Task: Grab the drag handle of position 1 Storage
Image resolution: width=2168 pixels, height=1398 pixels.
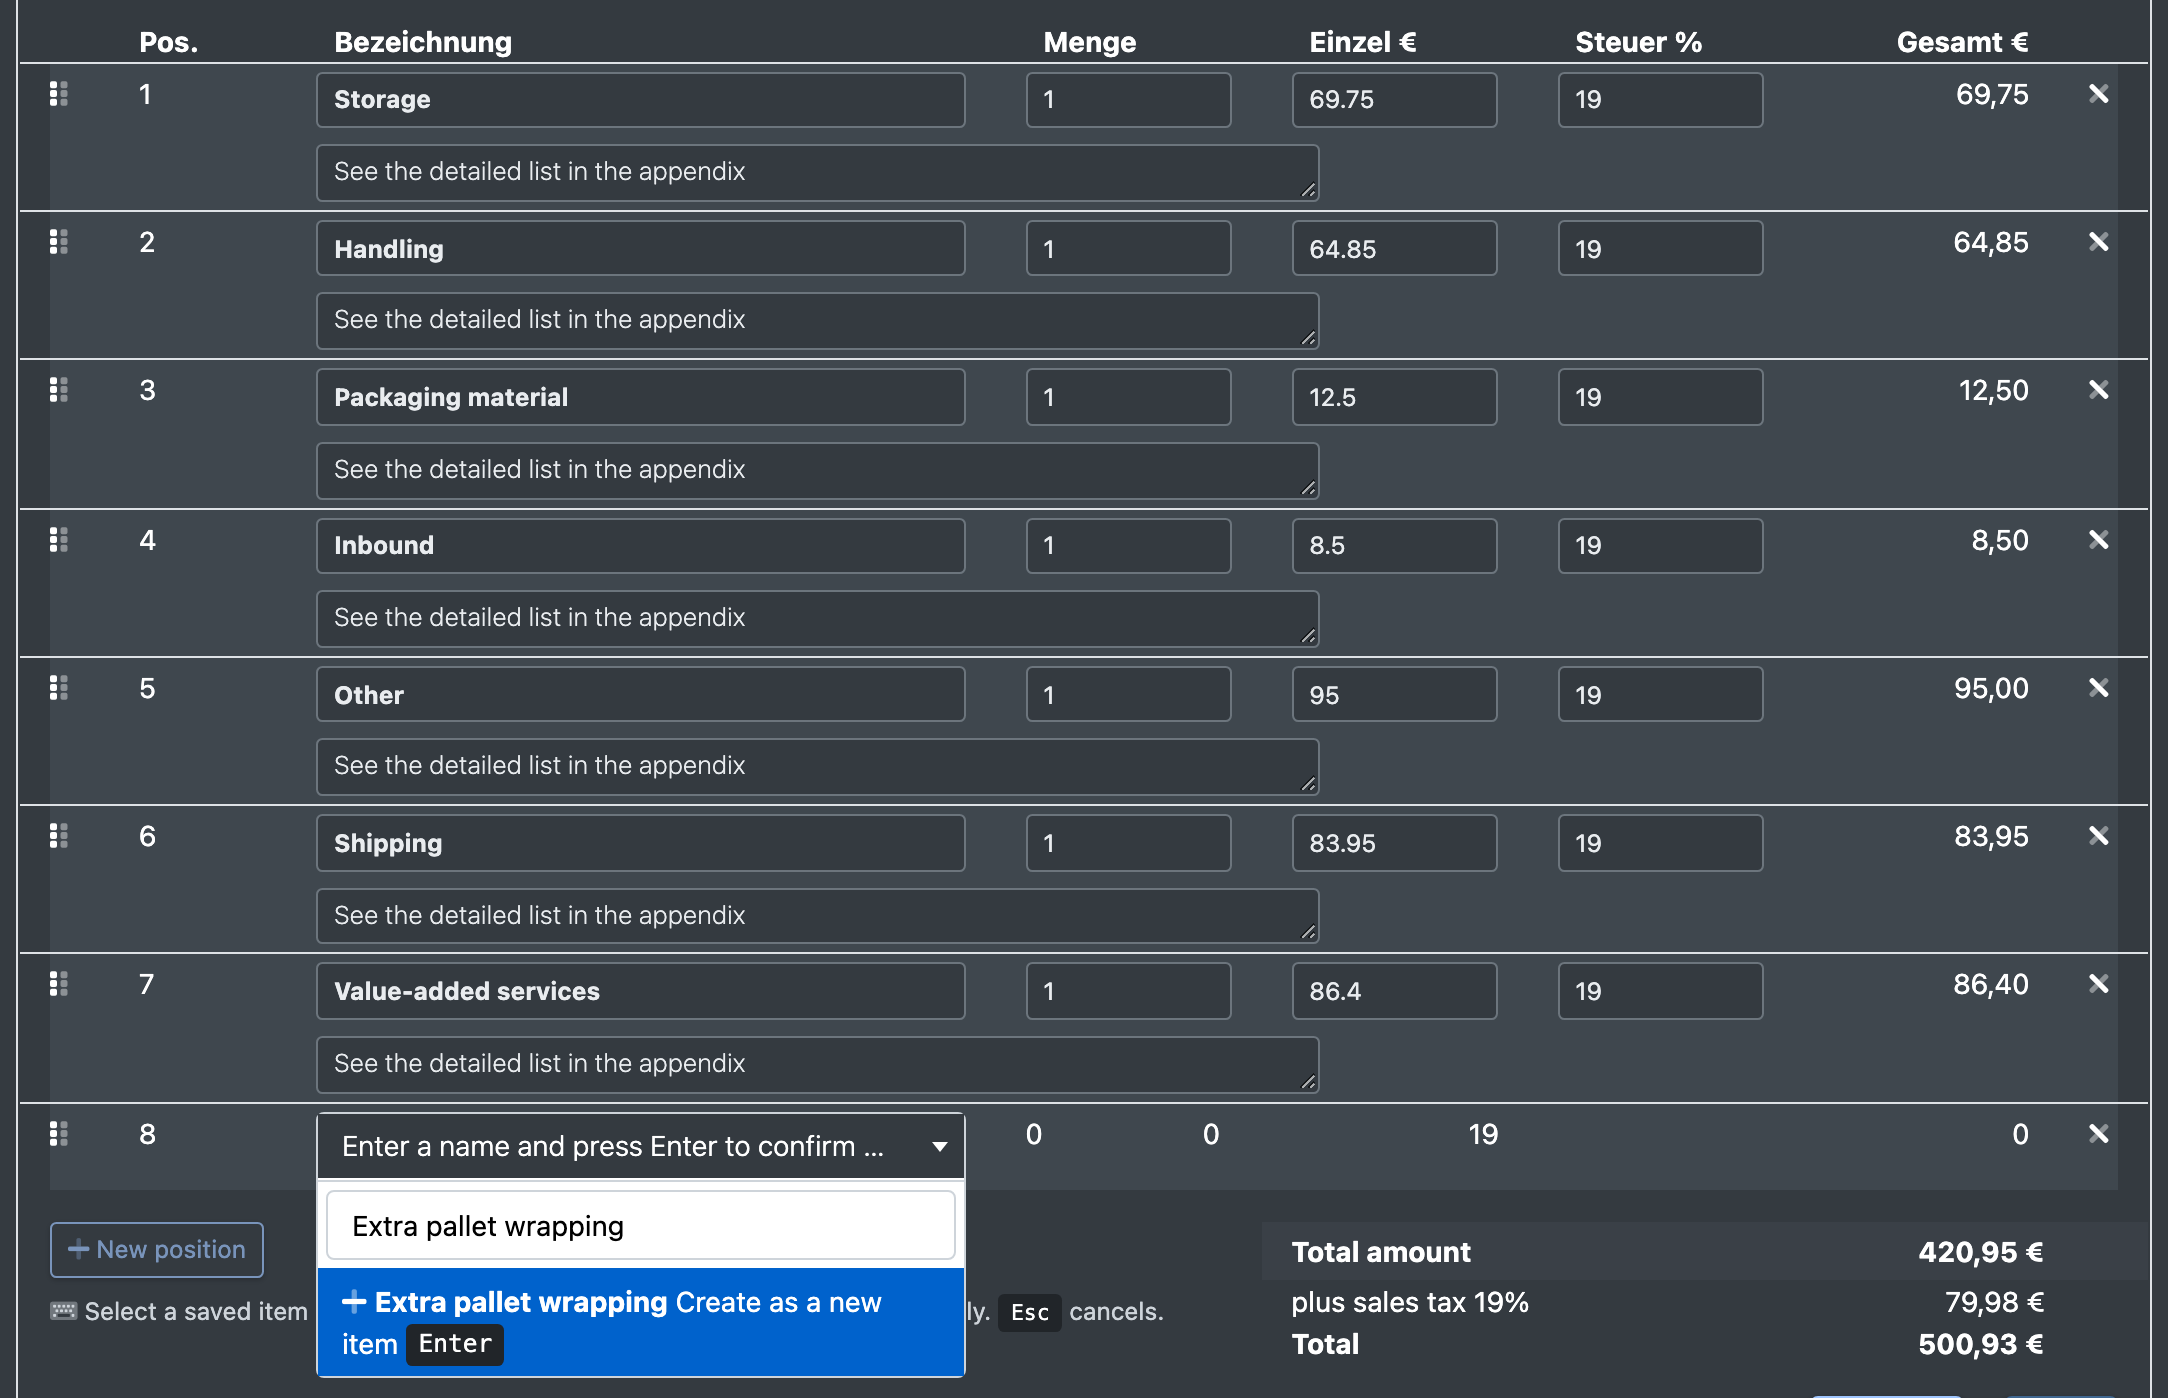Action: (59, 94)
